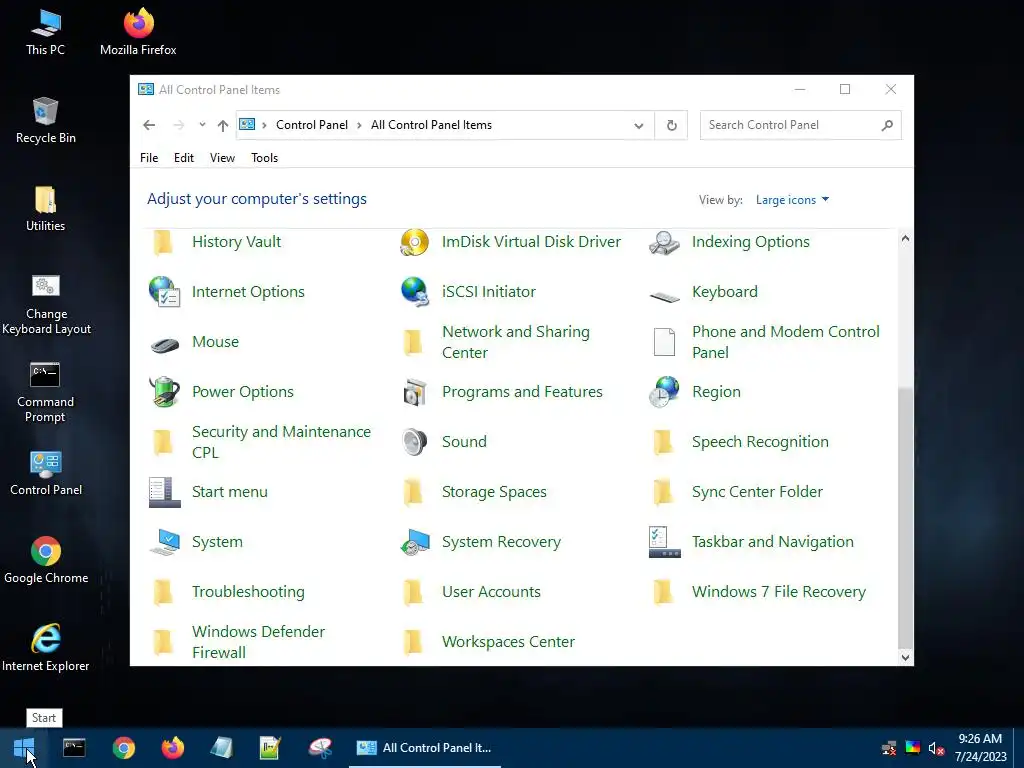Open History Vault folder icon
1024x768 pixels.
pos(163,242)
